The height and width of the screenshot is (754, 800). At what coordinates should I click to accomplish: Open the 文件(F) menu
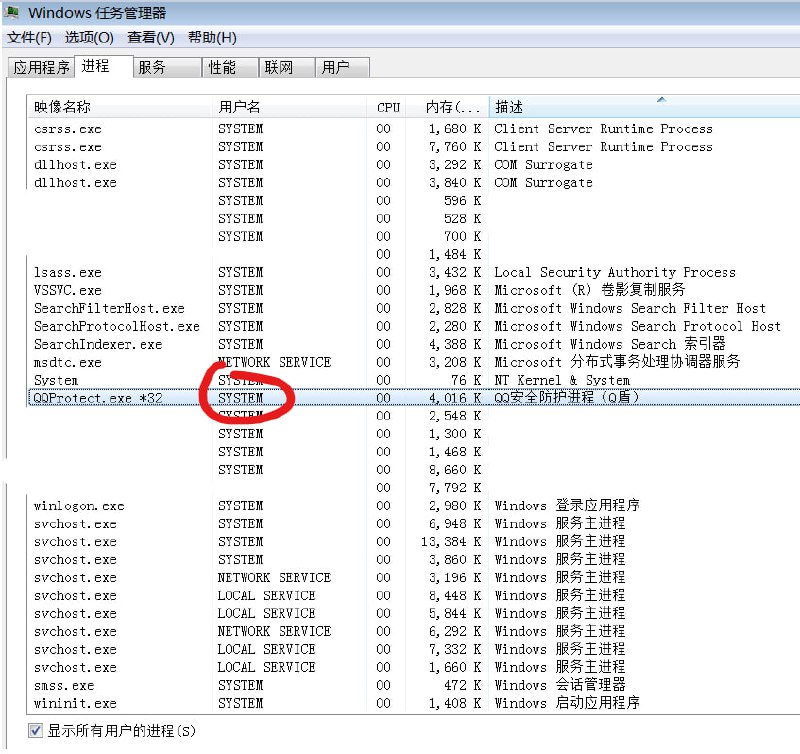[x=29, y=38]
